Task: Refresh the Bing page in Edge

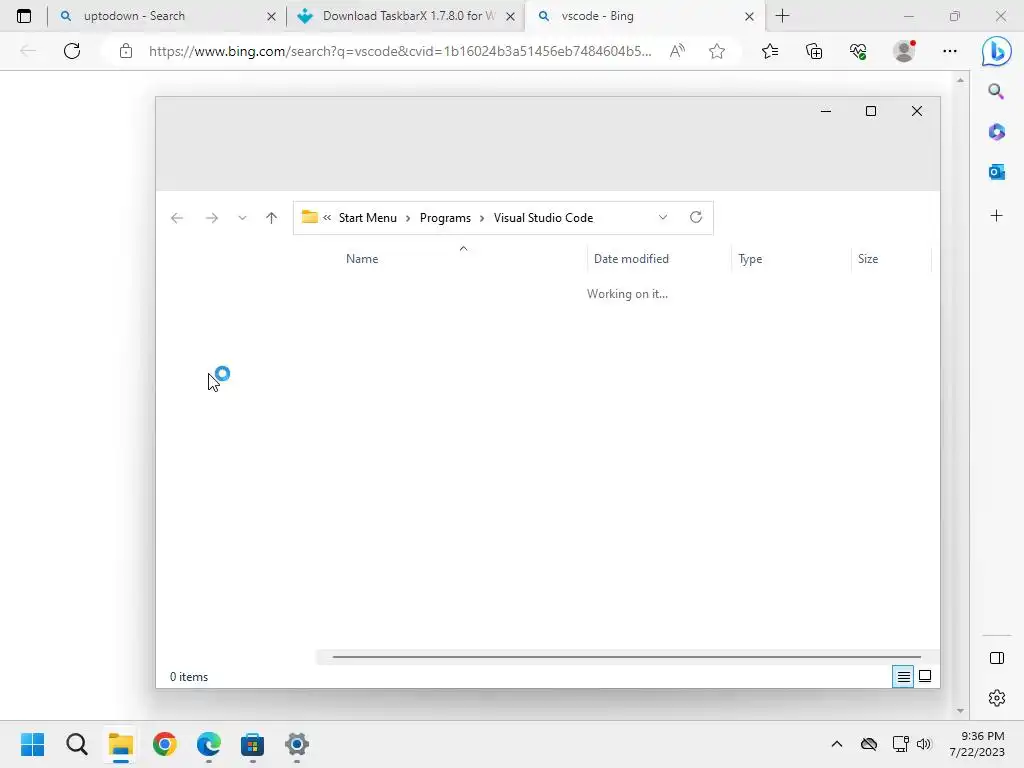Action: tap(72, 51)
